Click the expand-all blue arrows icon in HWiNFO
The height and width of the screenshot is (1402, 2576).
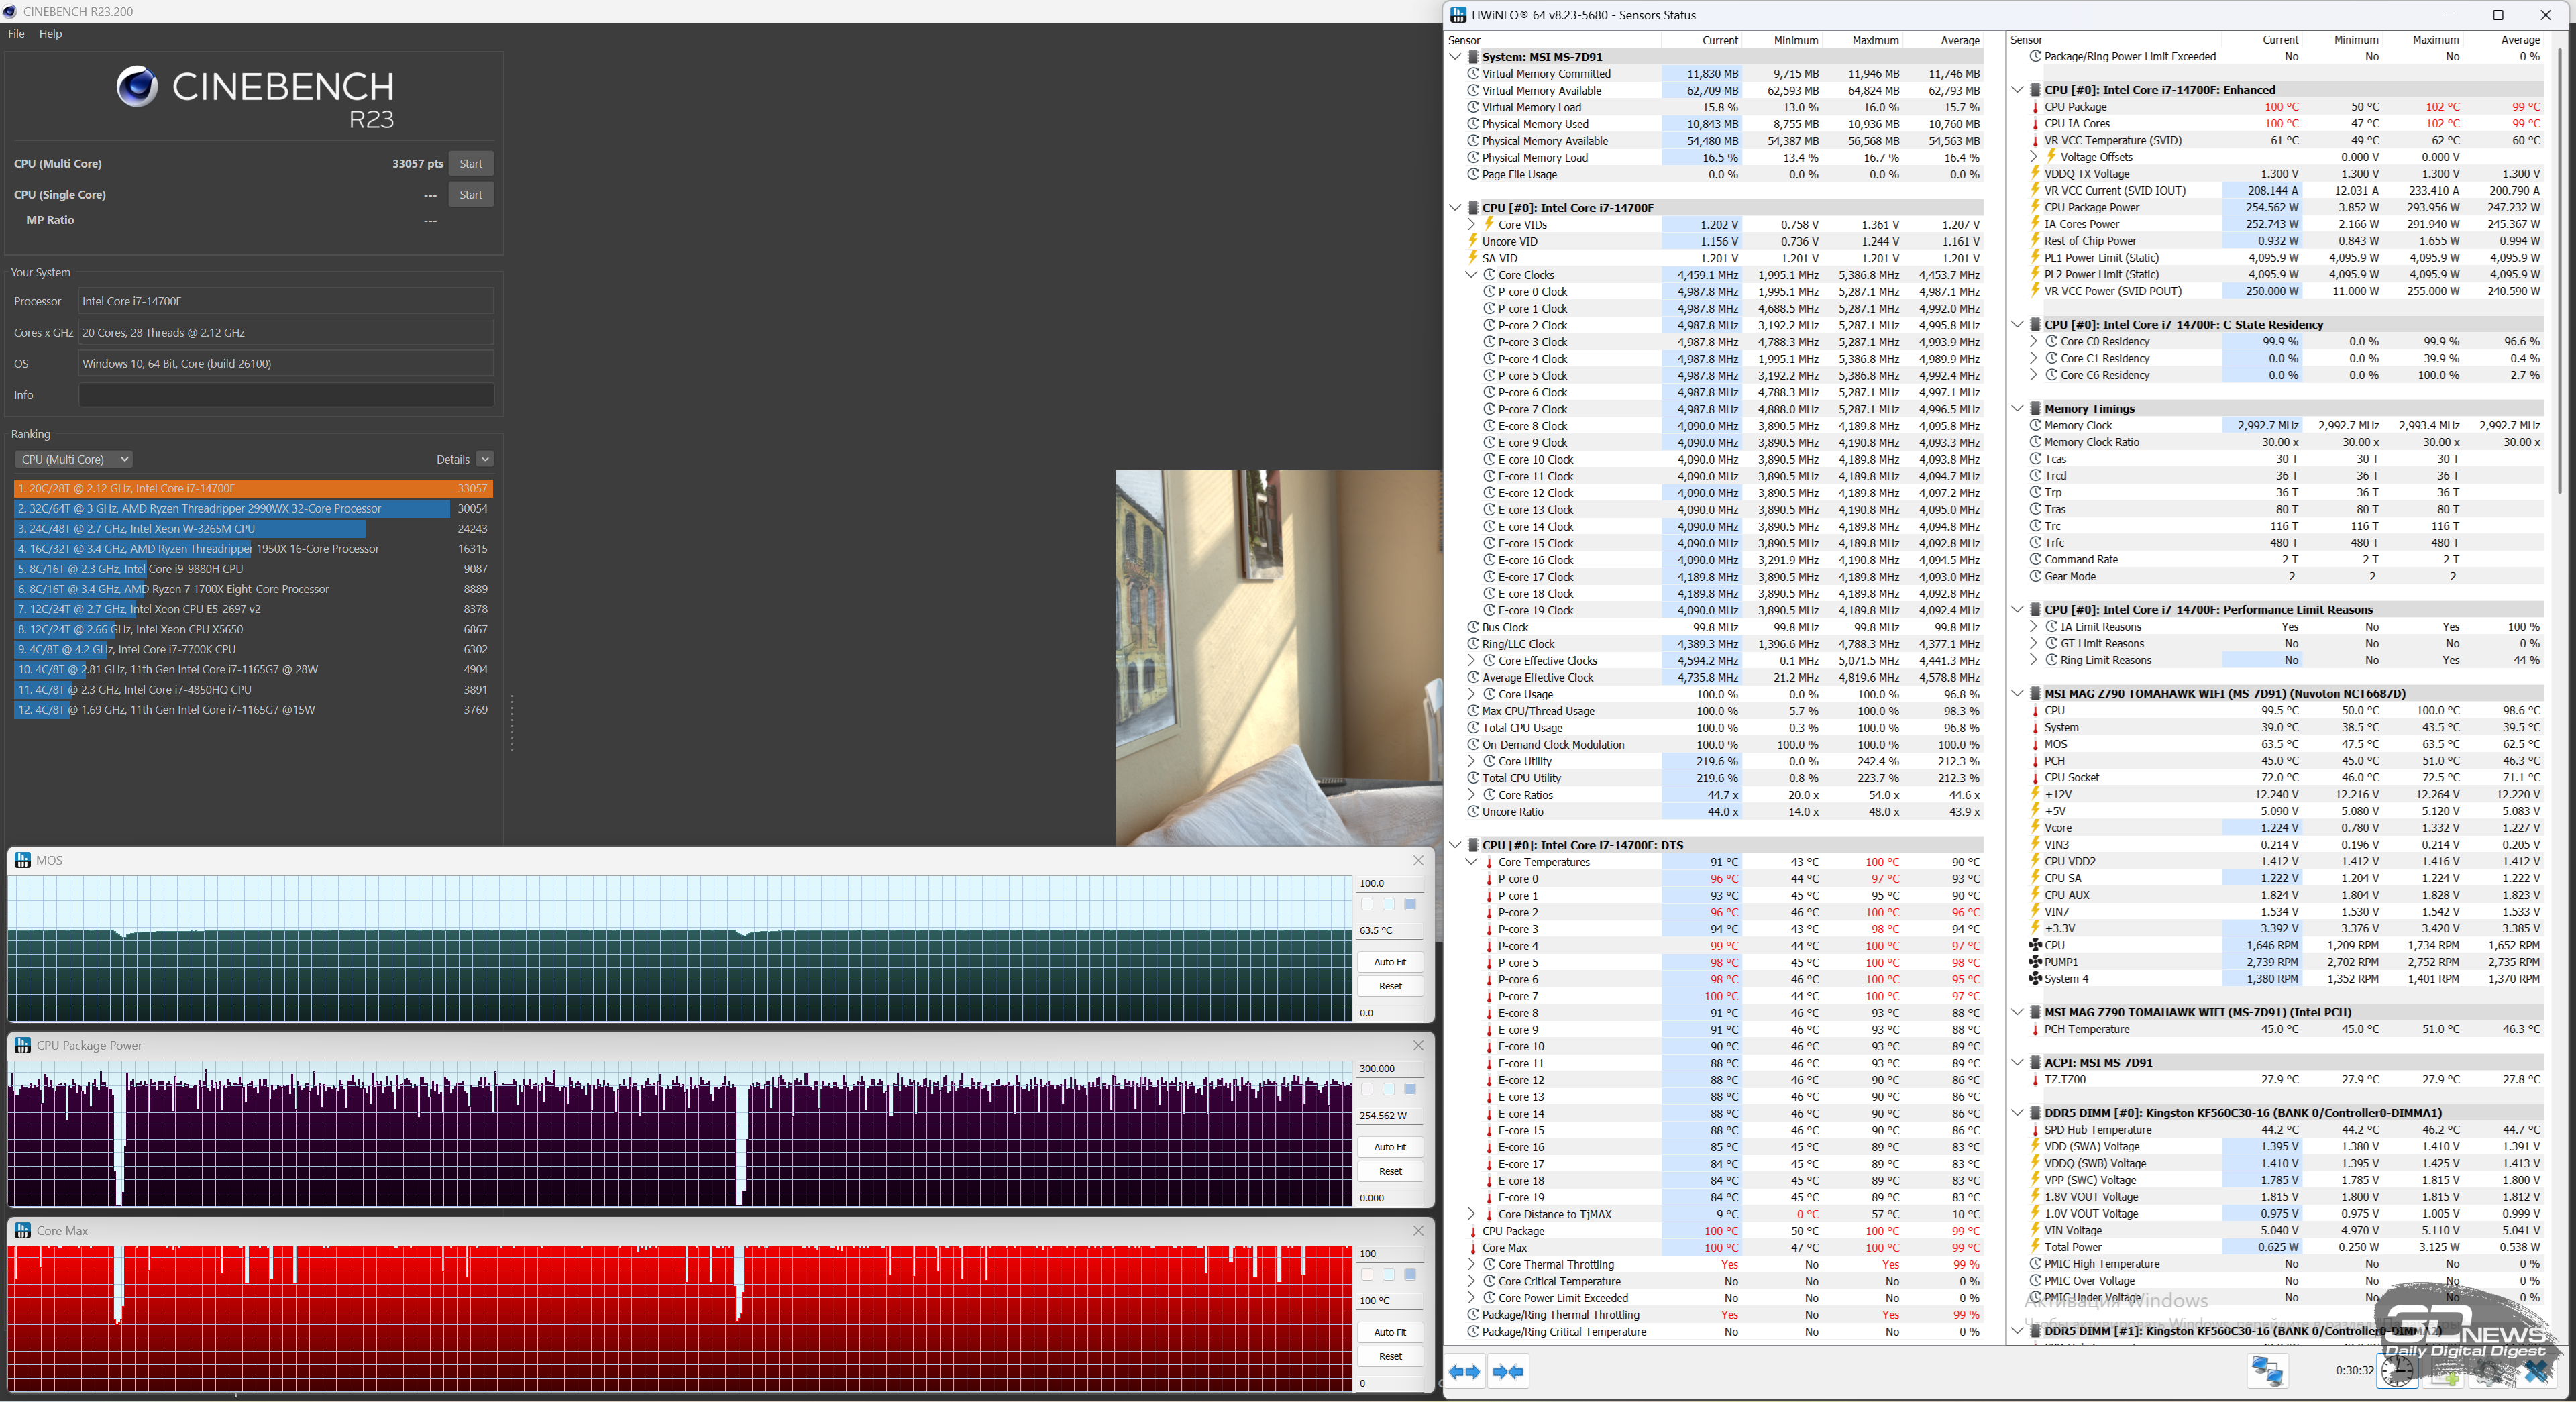(1465, 1372)
